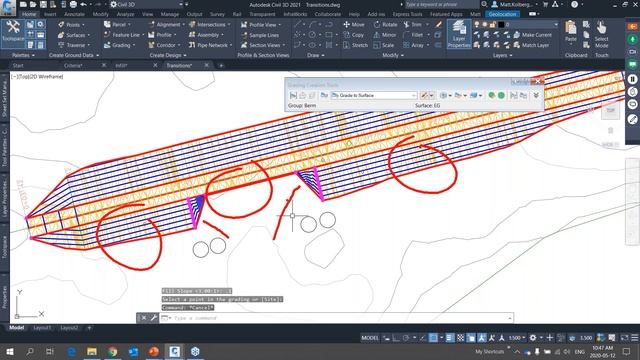640x360 pixels.
Task: Switch to the Criteria drawing tab
Action: pos(73,65)
